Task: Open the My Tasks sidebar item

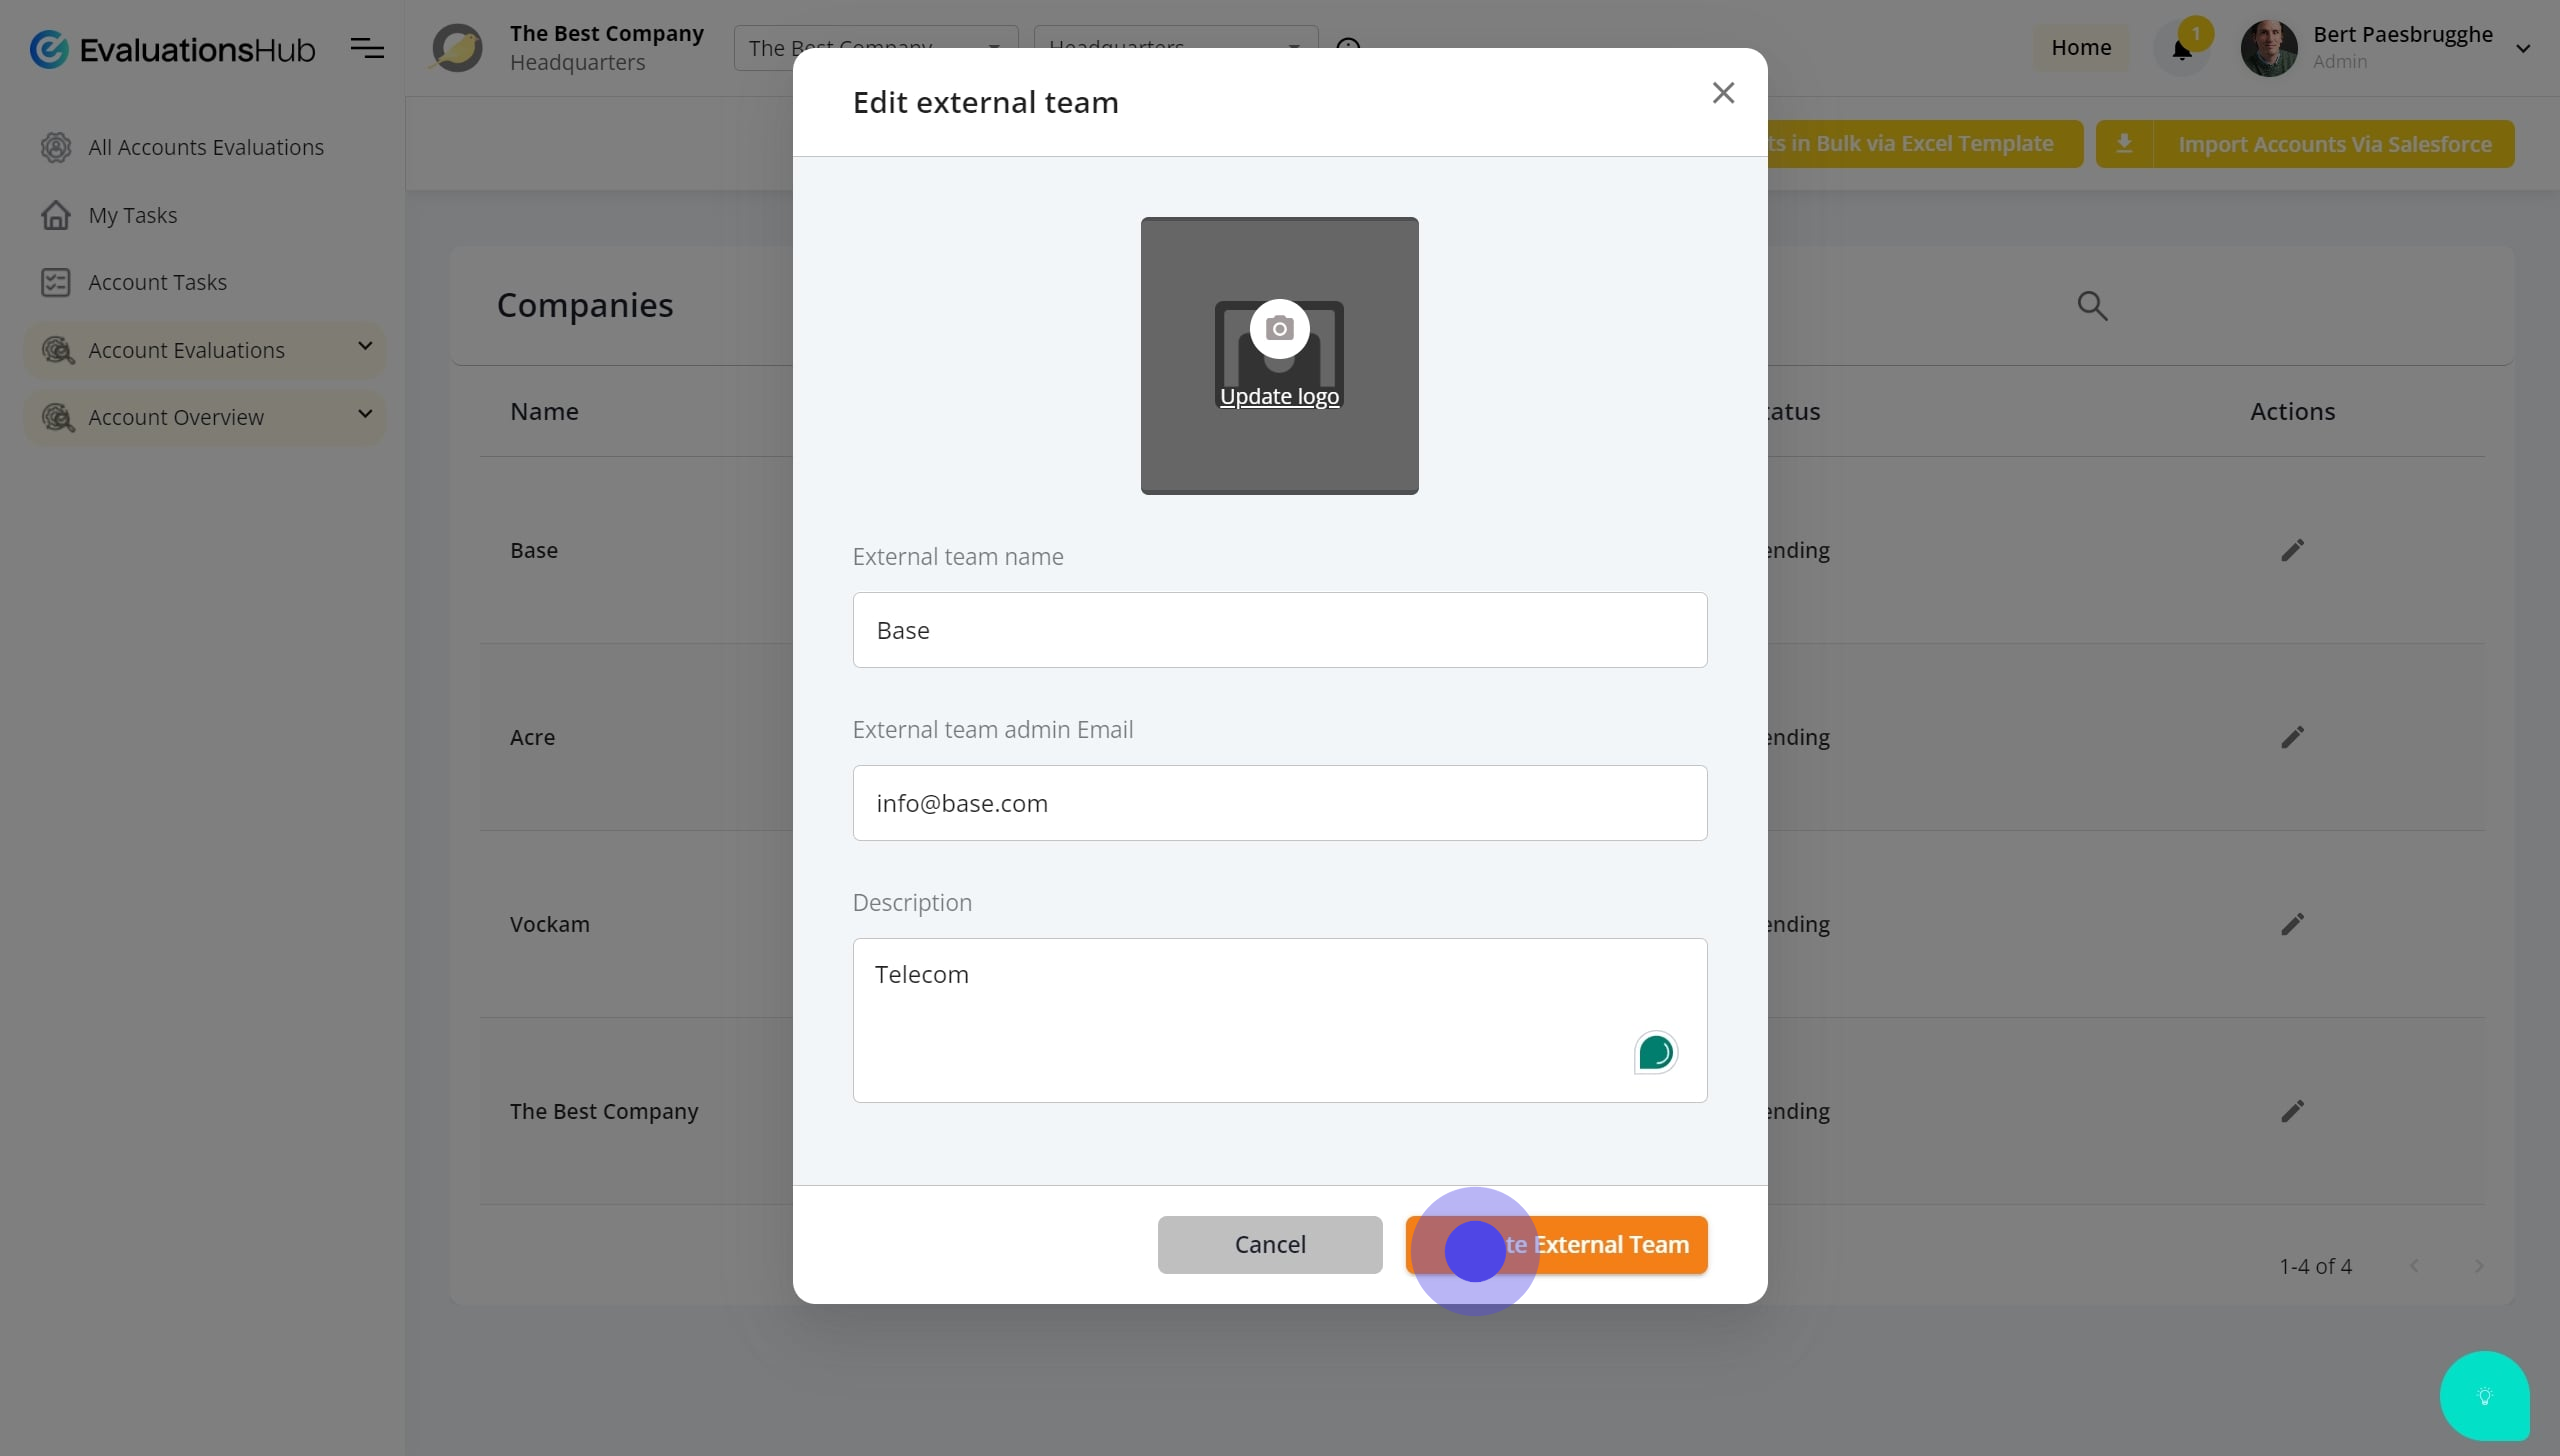Action: [x=132, y=215]
